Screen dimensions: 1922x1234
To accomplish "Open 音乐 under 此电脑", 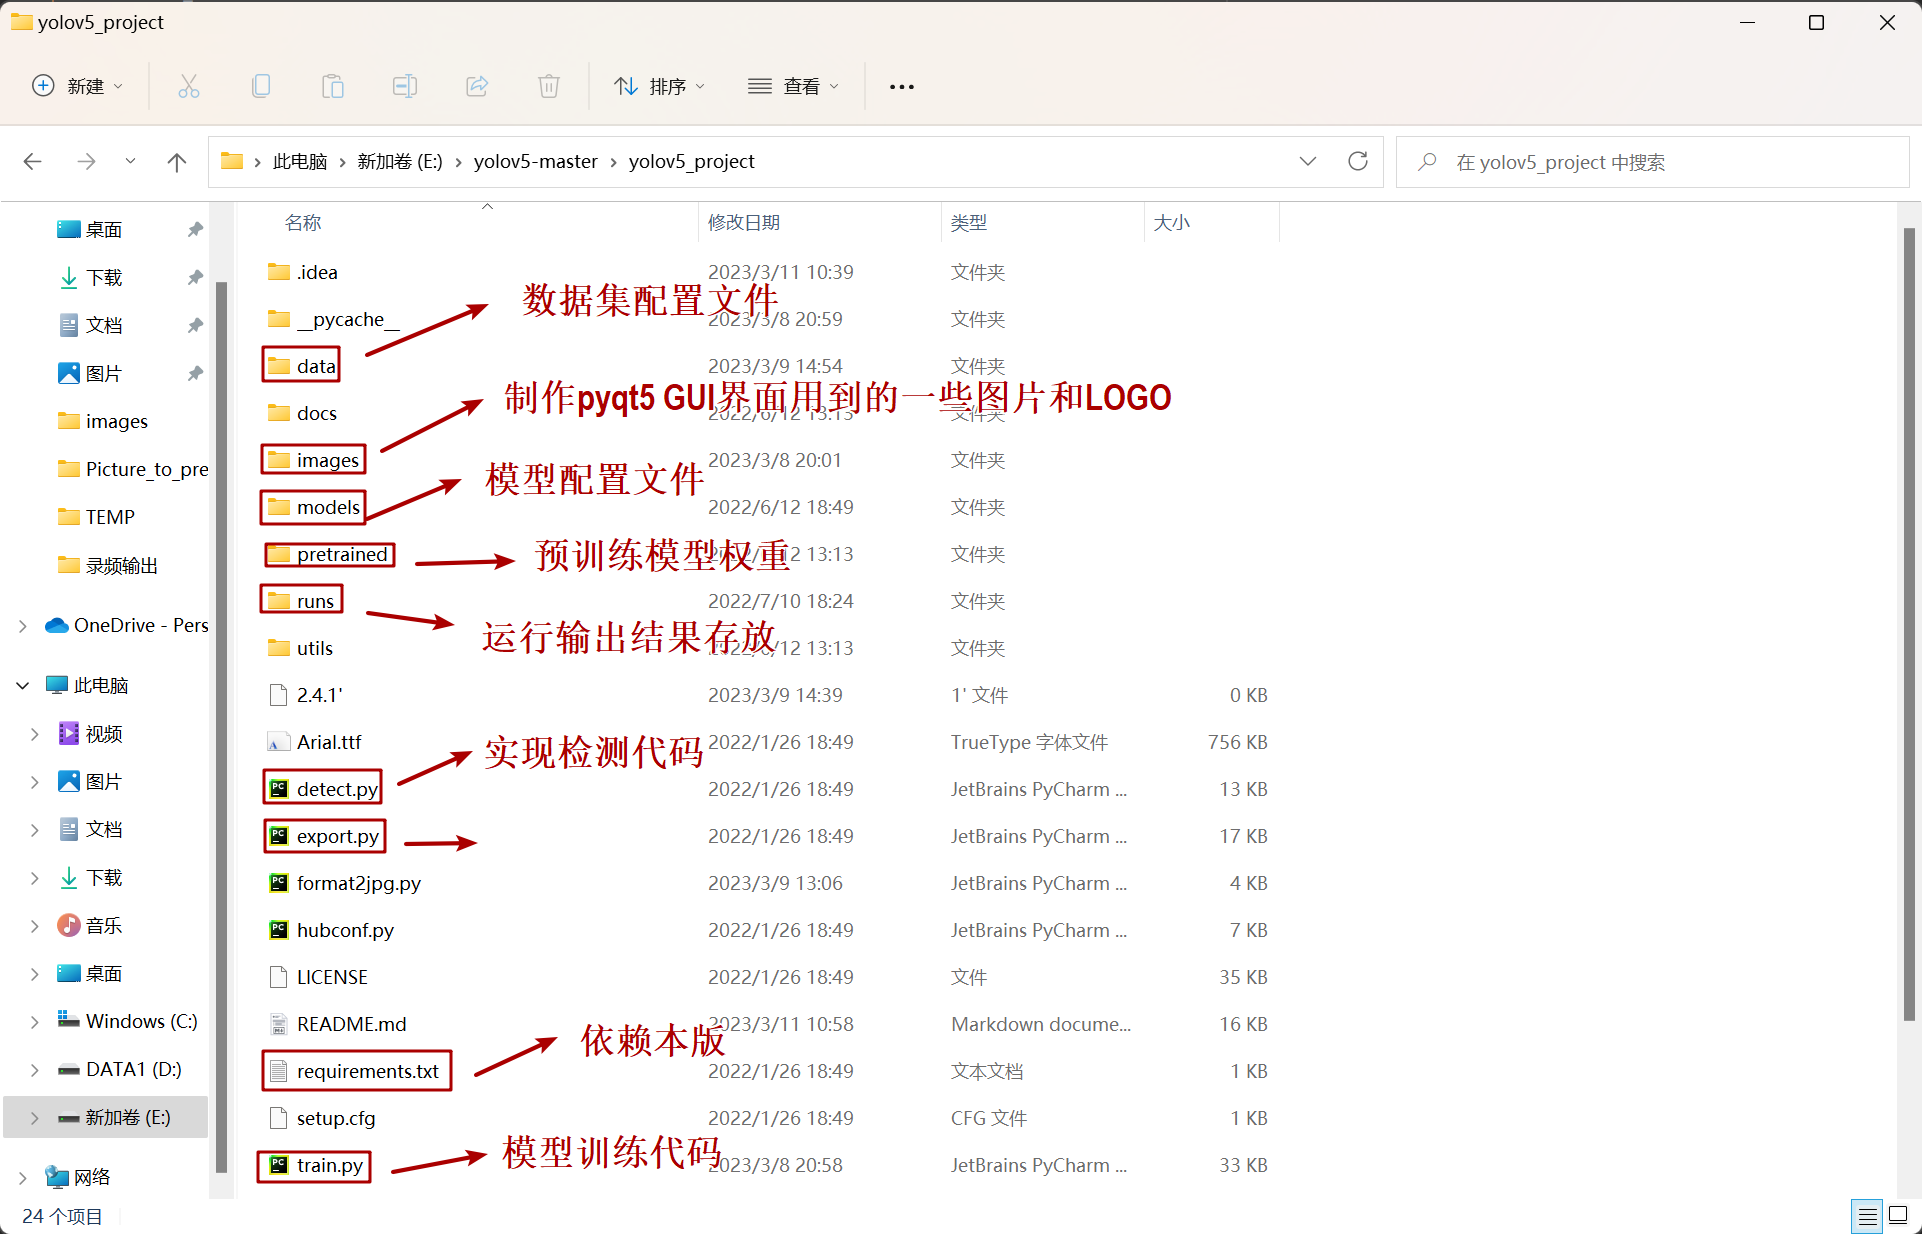I will (x=90, y=925).
